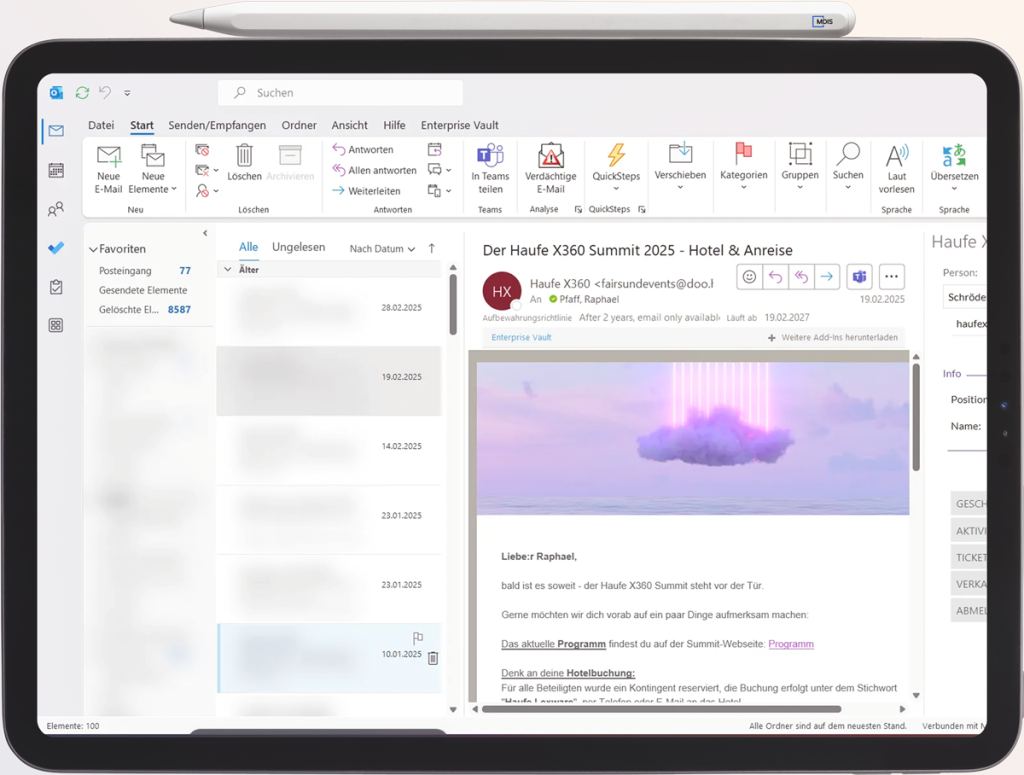The width and height of the screenshot is (1024, 775).
Task: Open Calendar from the left sidebar
Action: click(x=56, y=171)
